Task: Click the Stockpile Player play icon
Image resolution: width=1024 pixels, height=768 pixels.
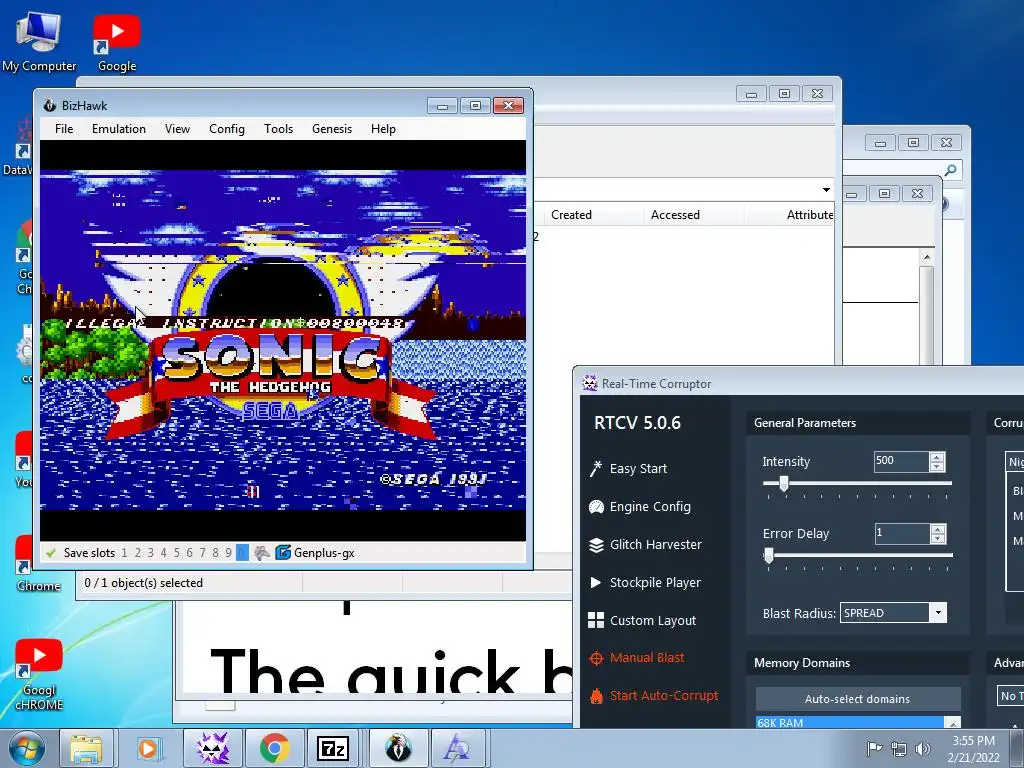Action: (x=596, y=582)
